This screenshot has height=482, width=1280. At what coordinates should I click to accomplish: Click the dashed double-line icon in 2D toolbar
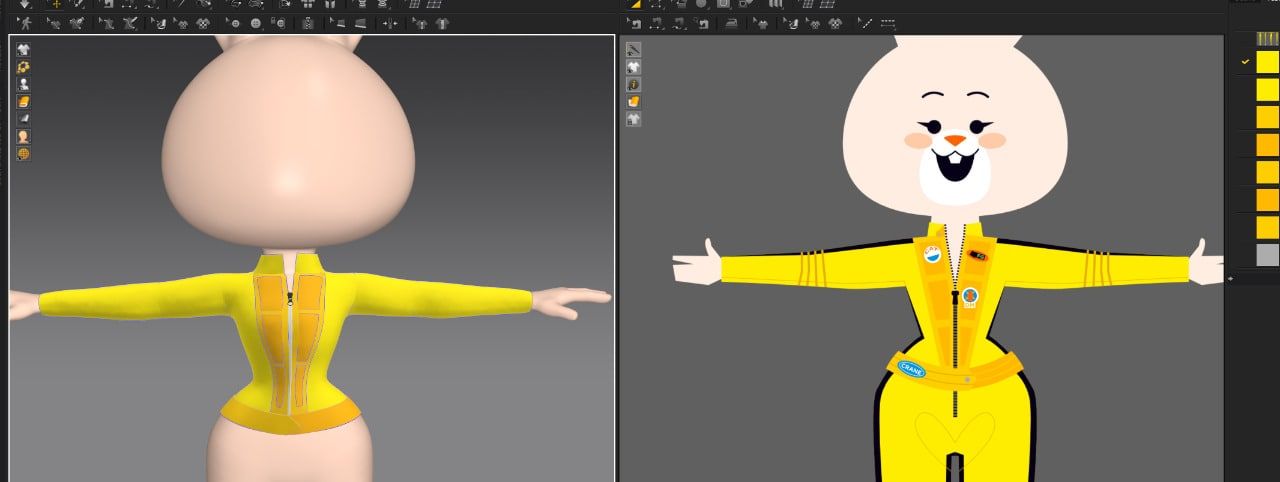point(888,23)
